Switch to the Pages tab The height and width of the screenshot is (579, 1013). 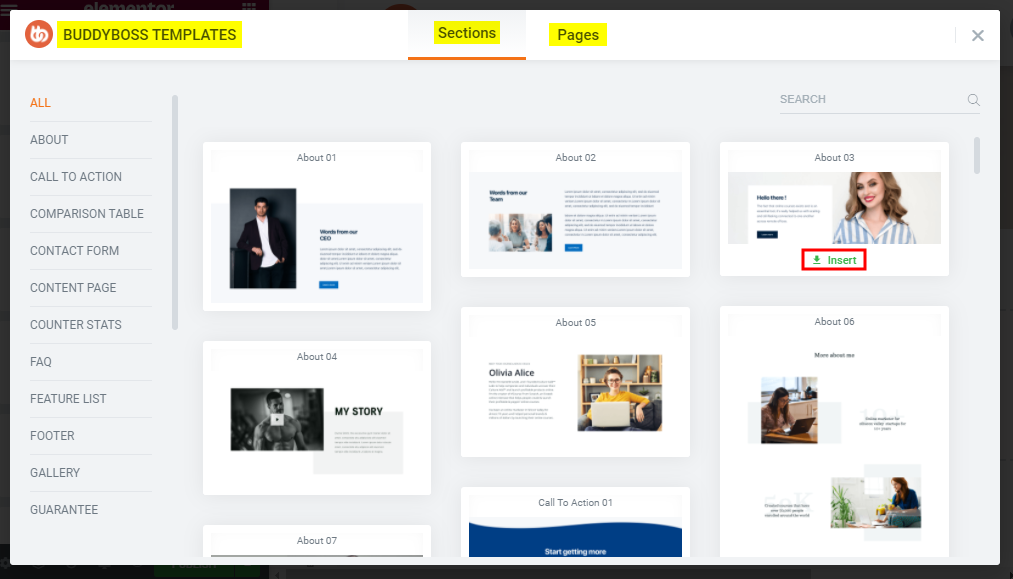tap(578, 35)
